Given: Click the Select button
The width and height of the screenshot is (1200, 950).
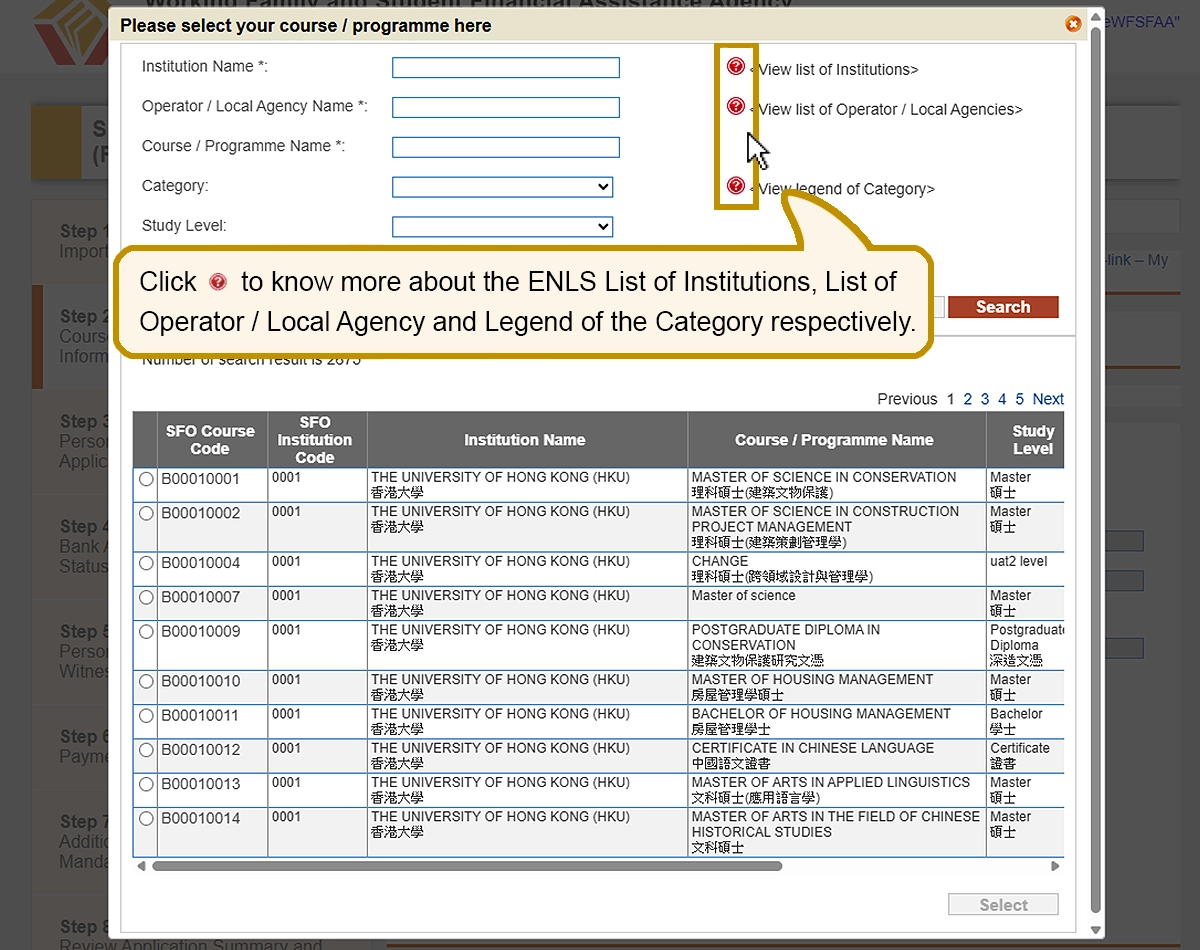Looking at the screenshot, I should pyautogui.click(x=1003, y=905).
